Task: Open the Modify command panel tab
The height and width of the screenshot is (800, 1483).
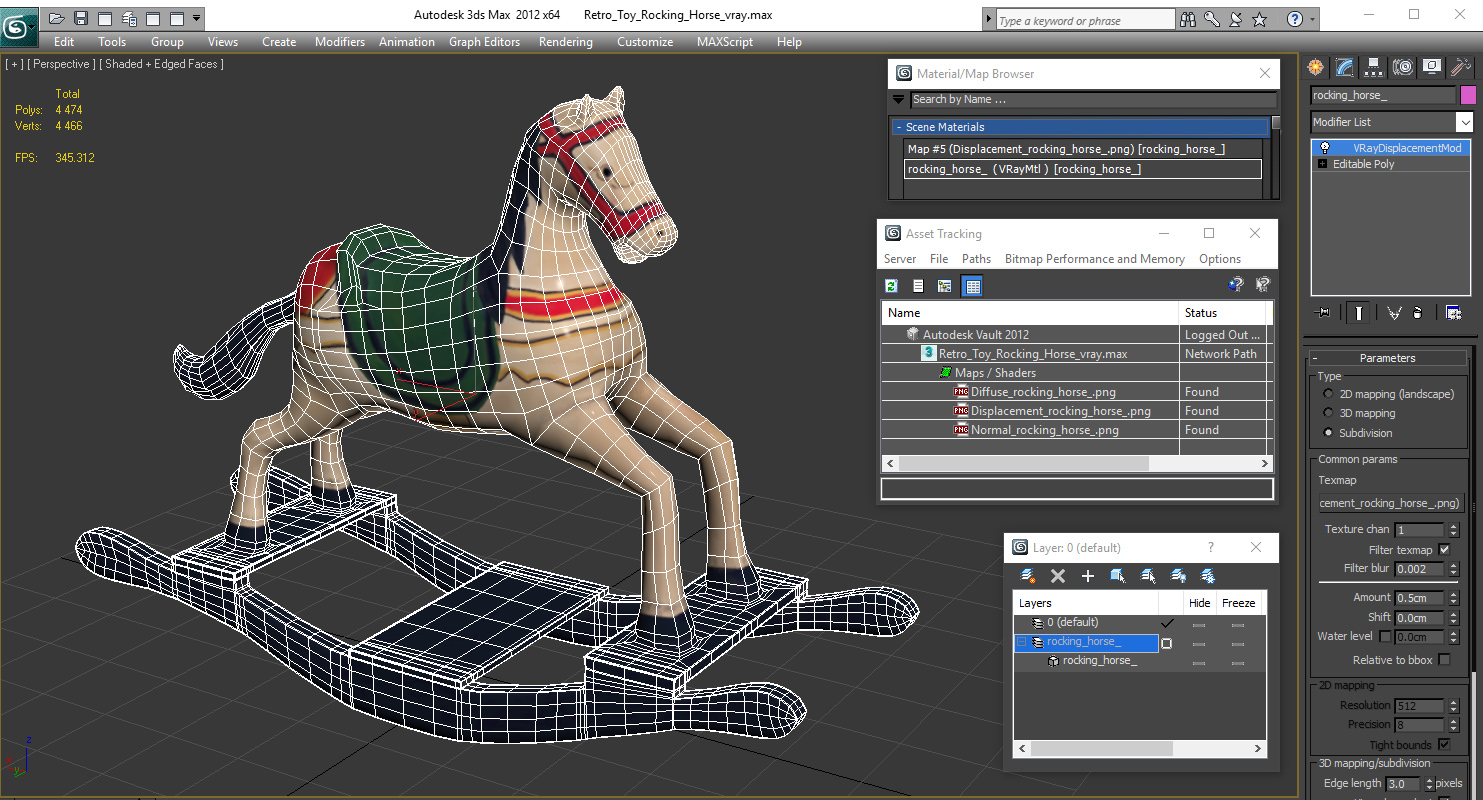Action: [x=1345, y=67]
